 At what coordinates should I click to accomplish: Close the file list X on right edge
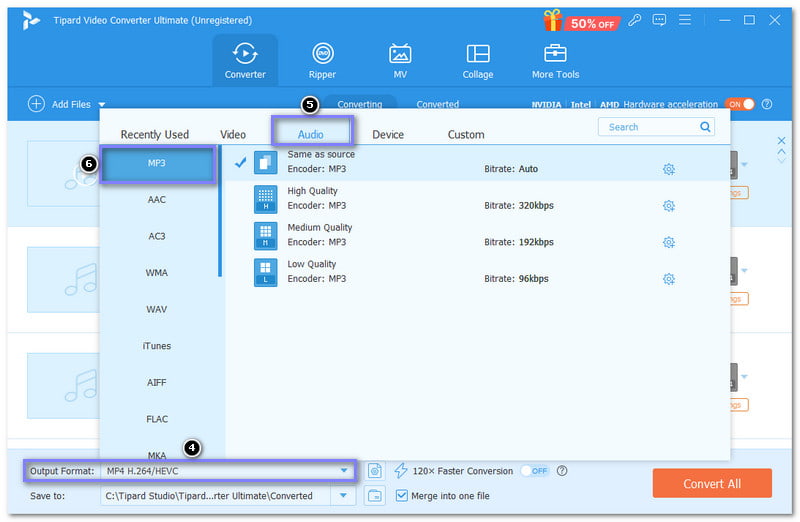(x=781, y=140)
